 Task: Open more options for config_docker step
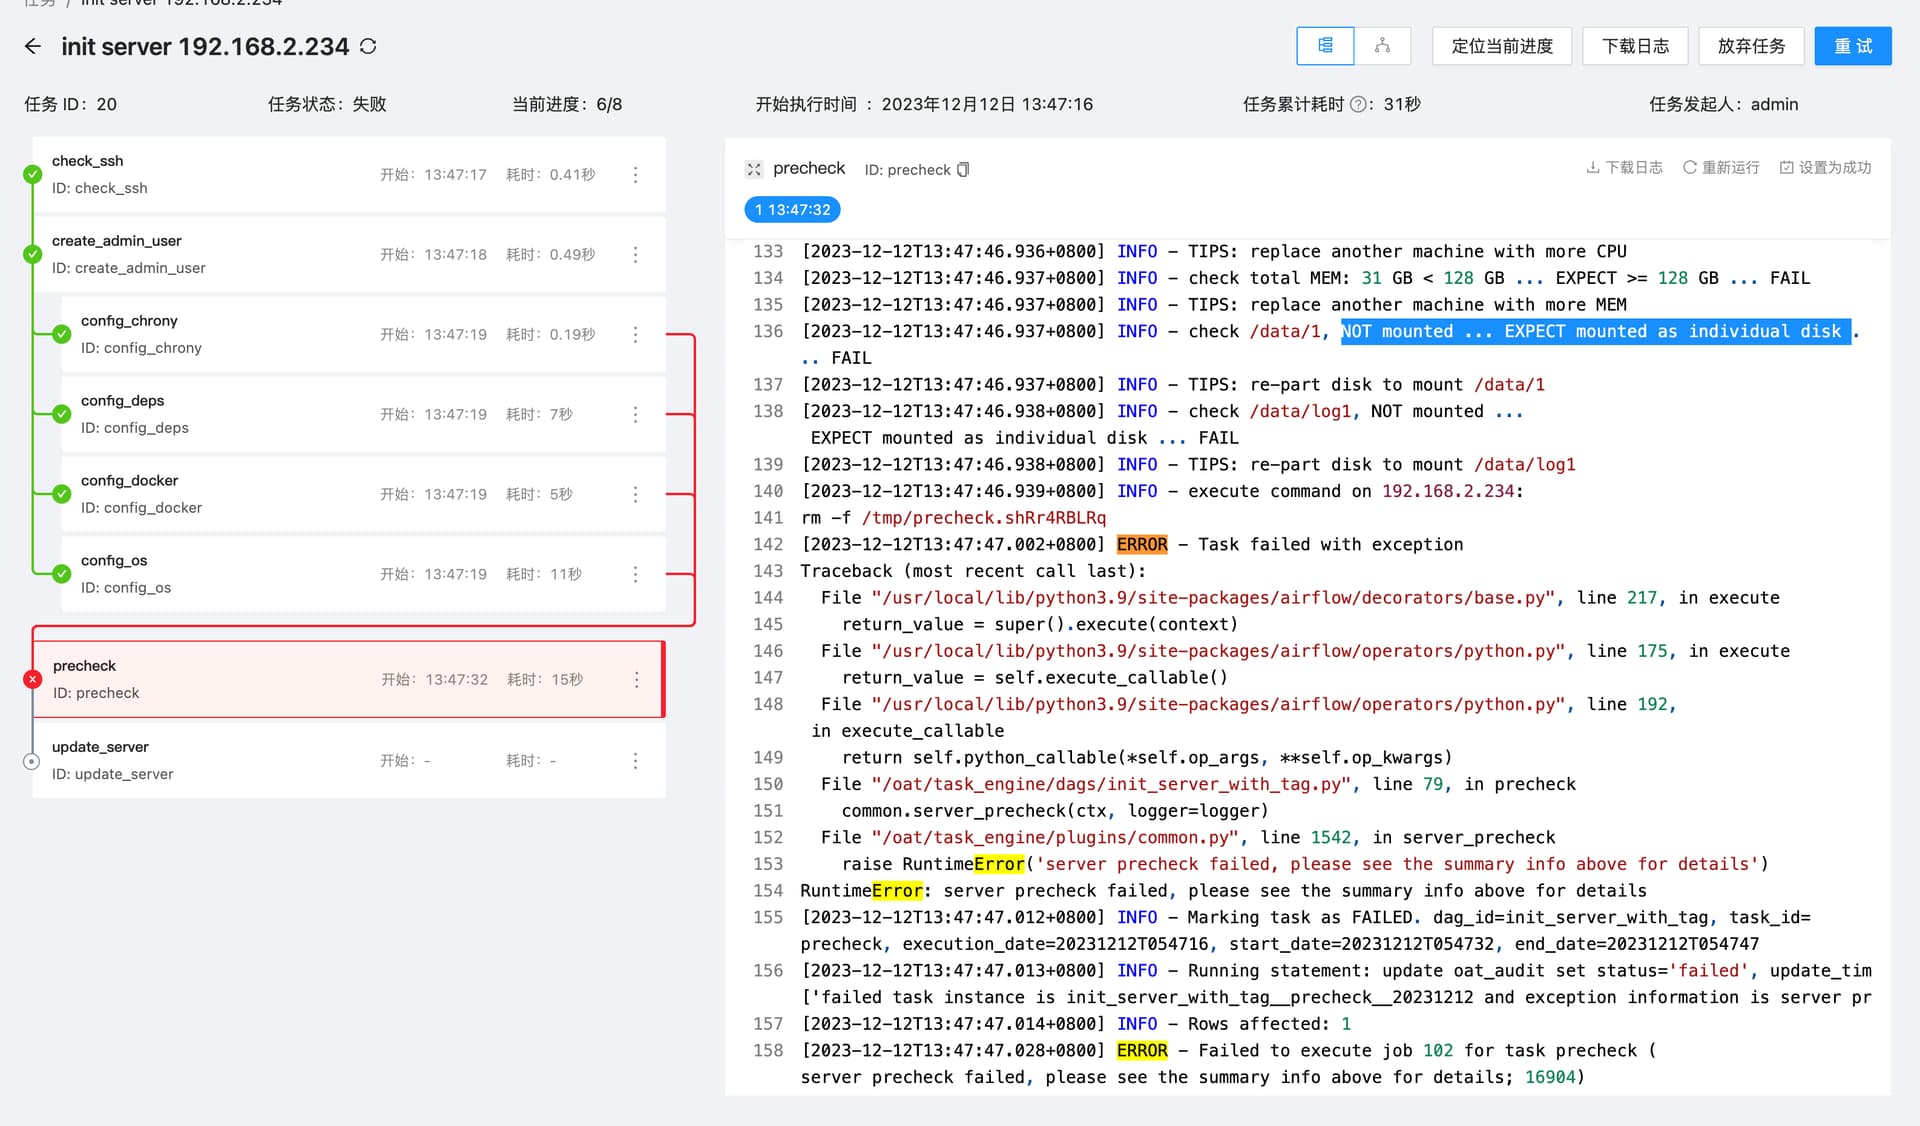pyautogui.click(x=635, y=494)
